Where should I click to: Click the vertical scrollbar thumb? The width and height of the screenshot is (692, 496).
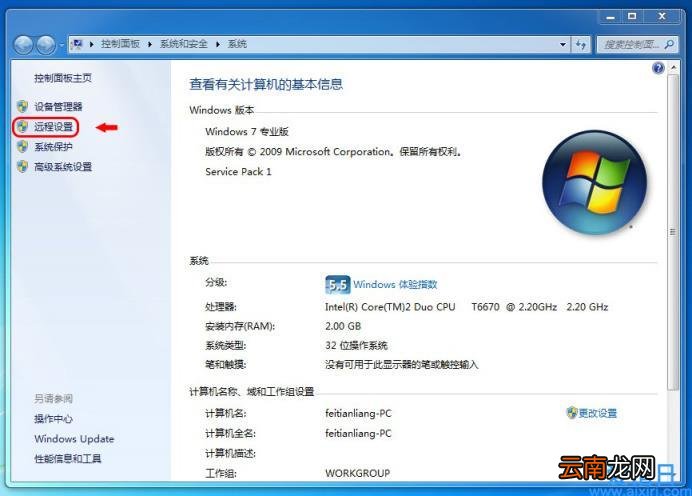coord(673,232)
